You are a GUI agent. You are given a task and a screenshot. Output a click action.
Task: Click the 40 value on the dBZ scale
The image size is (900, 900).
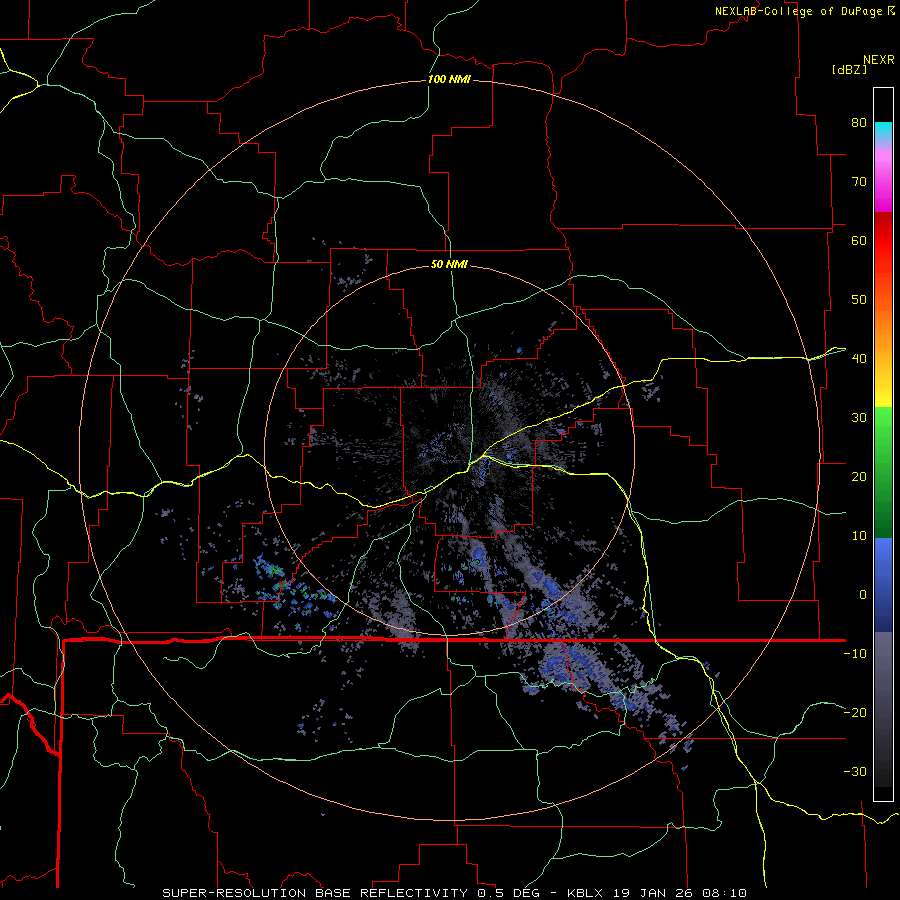pos(859,359)
